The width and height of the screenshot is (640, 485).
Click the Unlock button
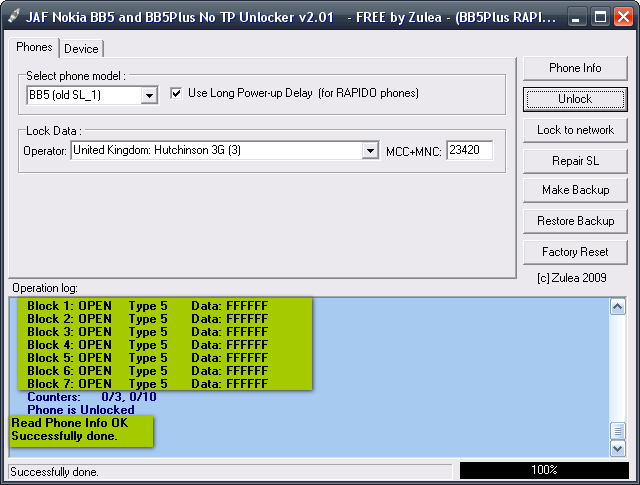(x=575, y=99)
